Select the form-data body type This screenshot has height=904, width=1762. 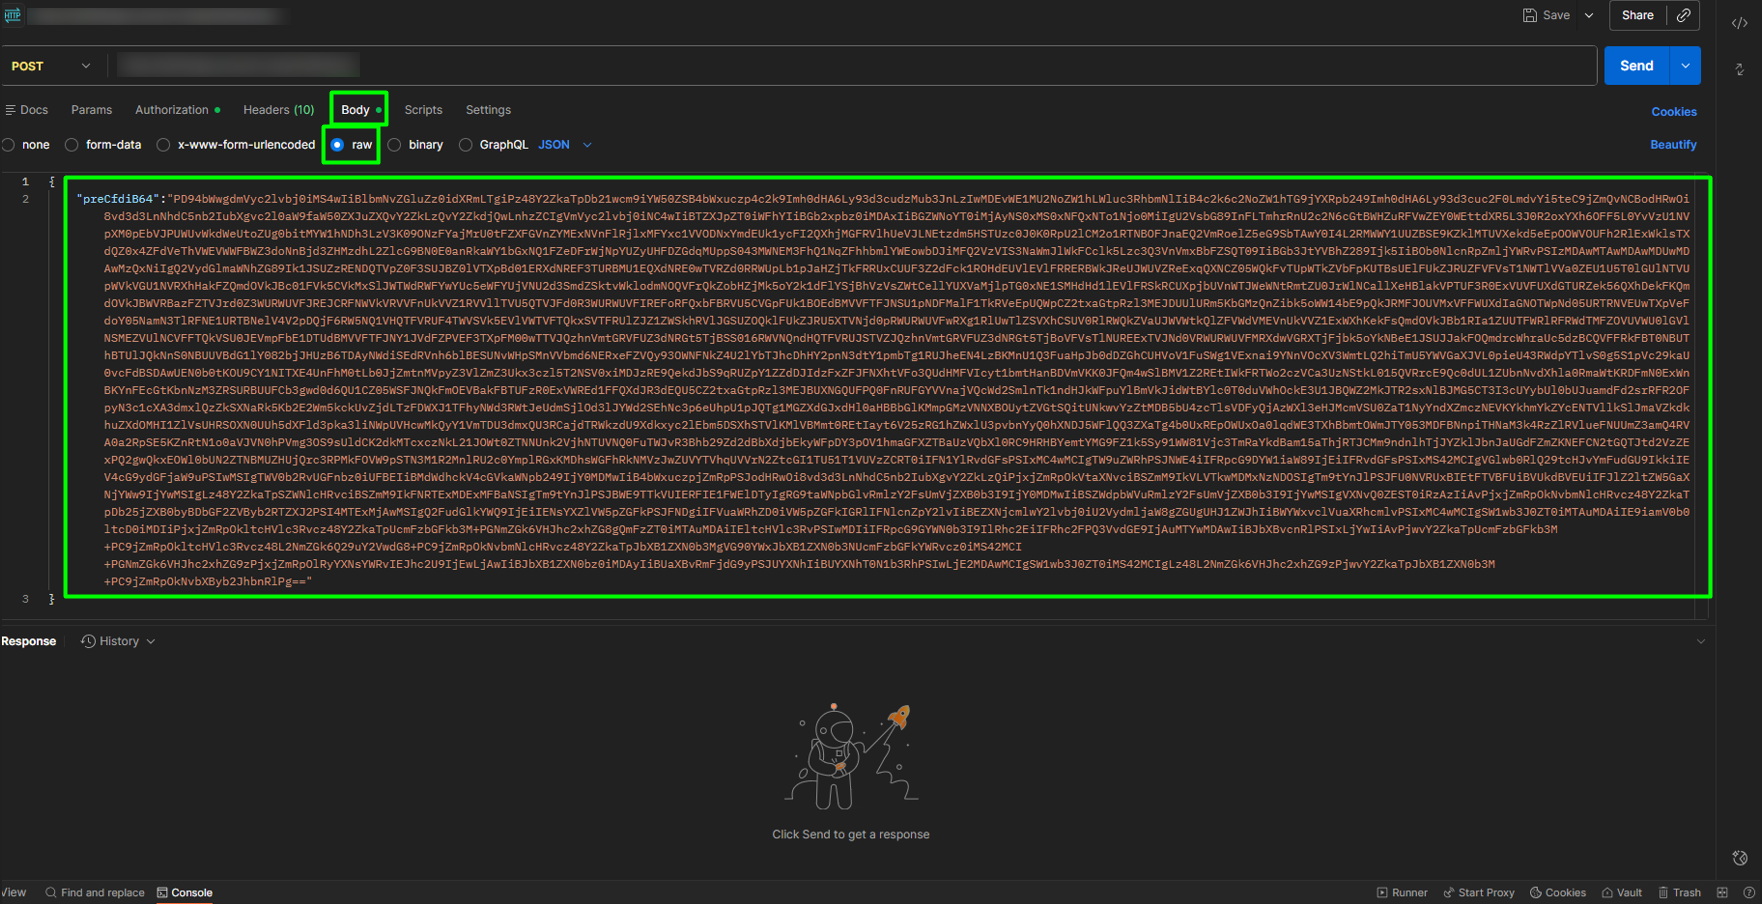click(x=72, y=145)
